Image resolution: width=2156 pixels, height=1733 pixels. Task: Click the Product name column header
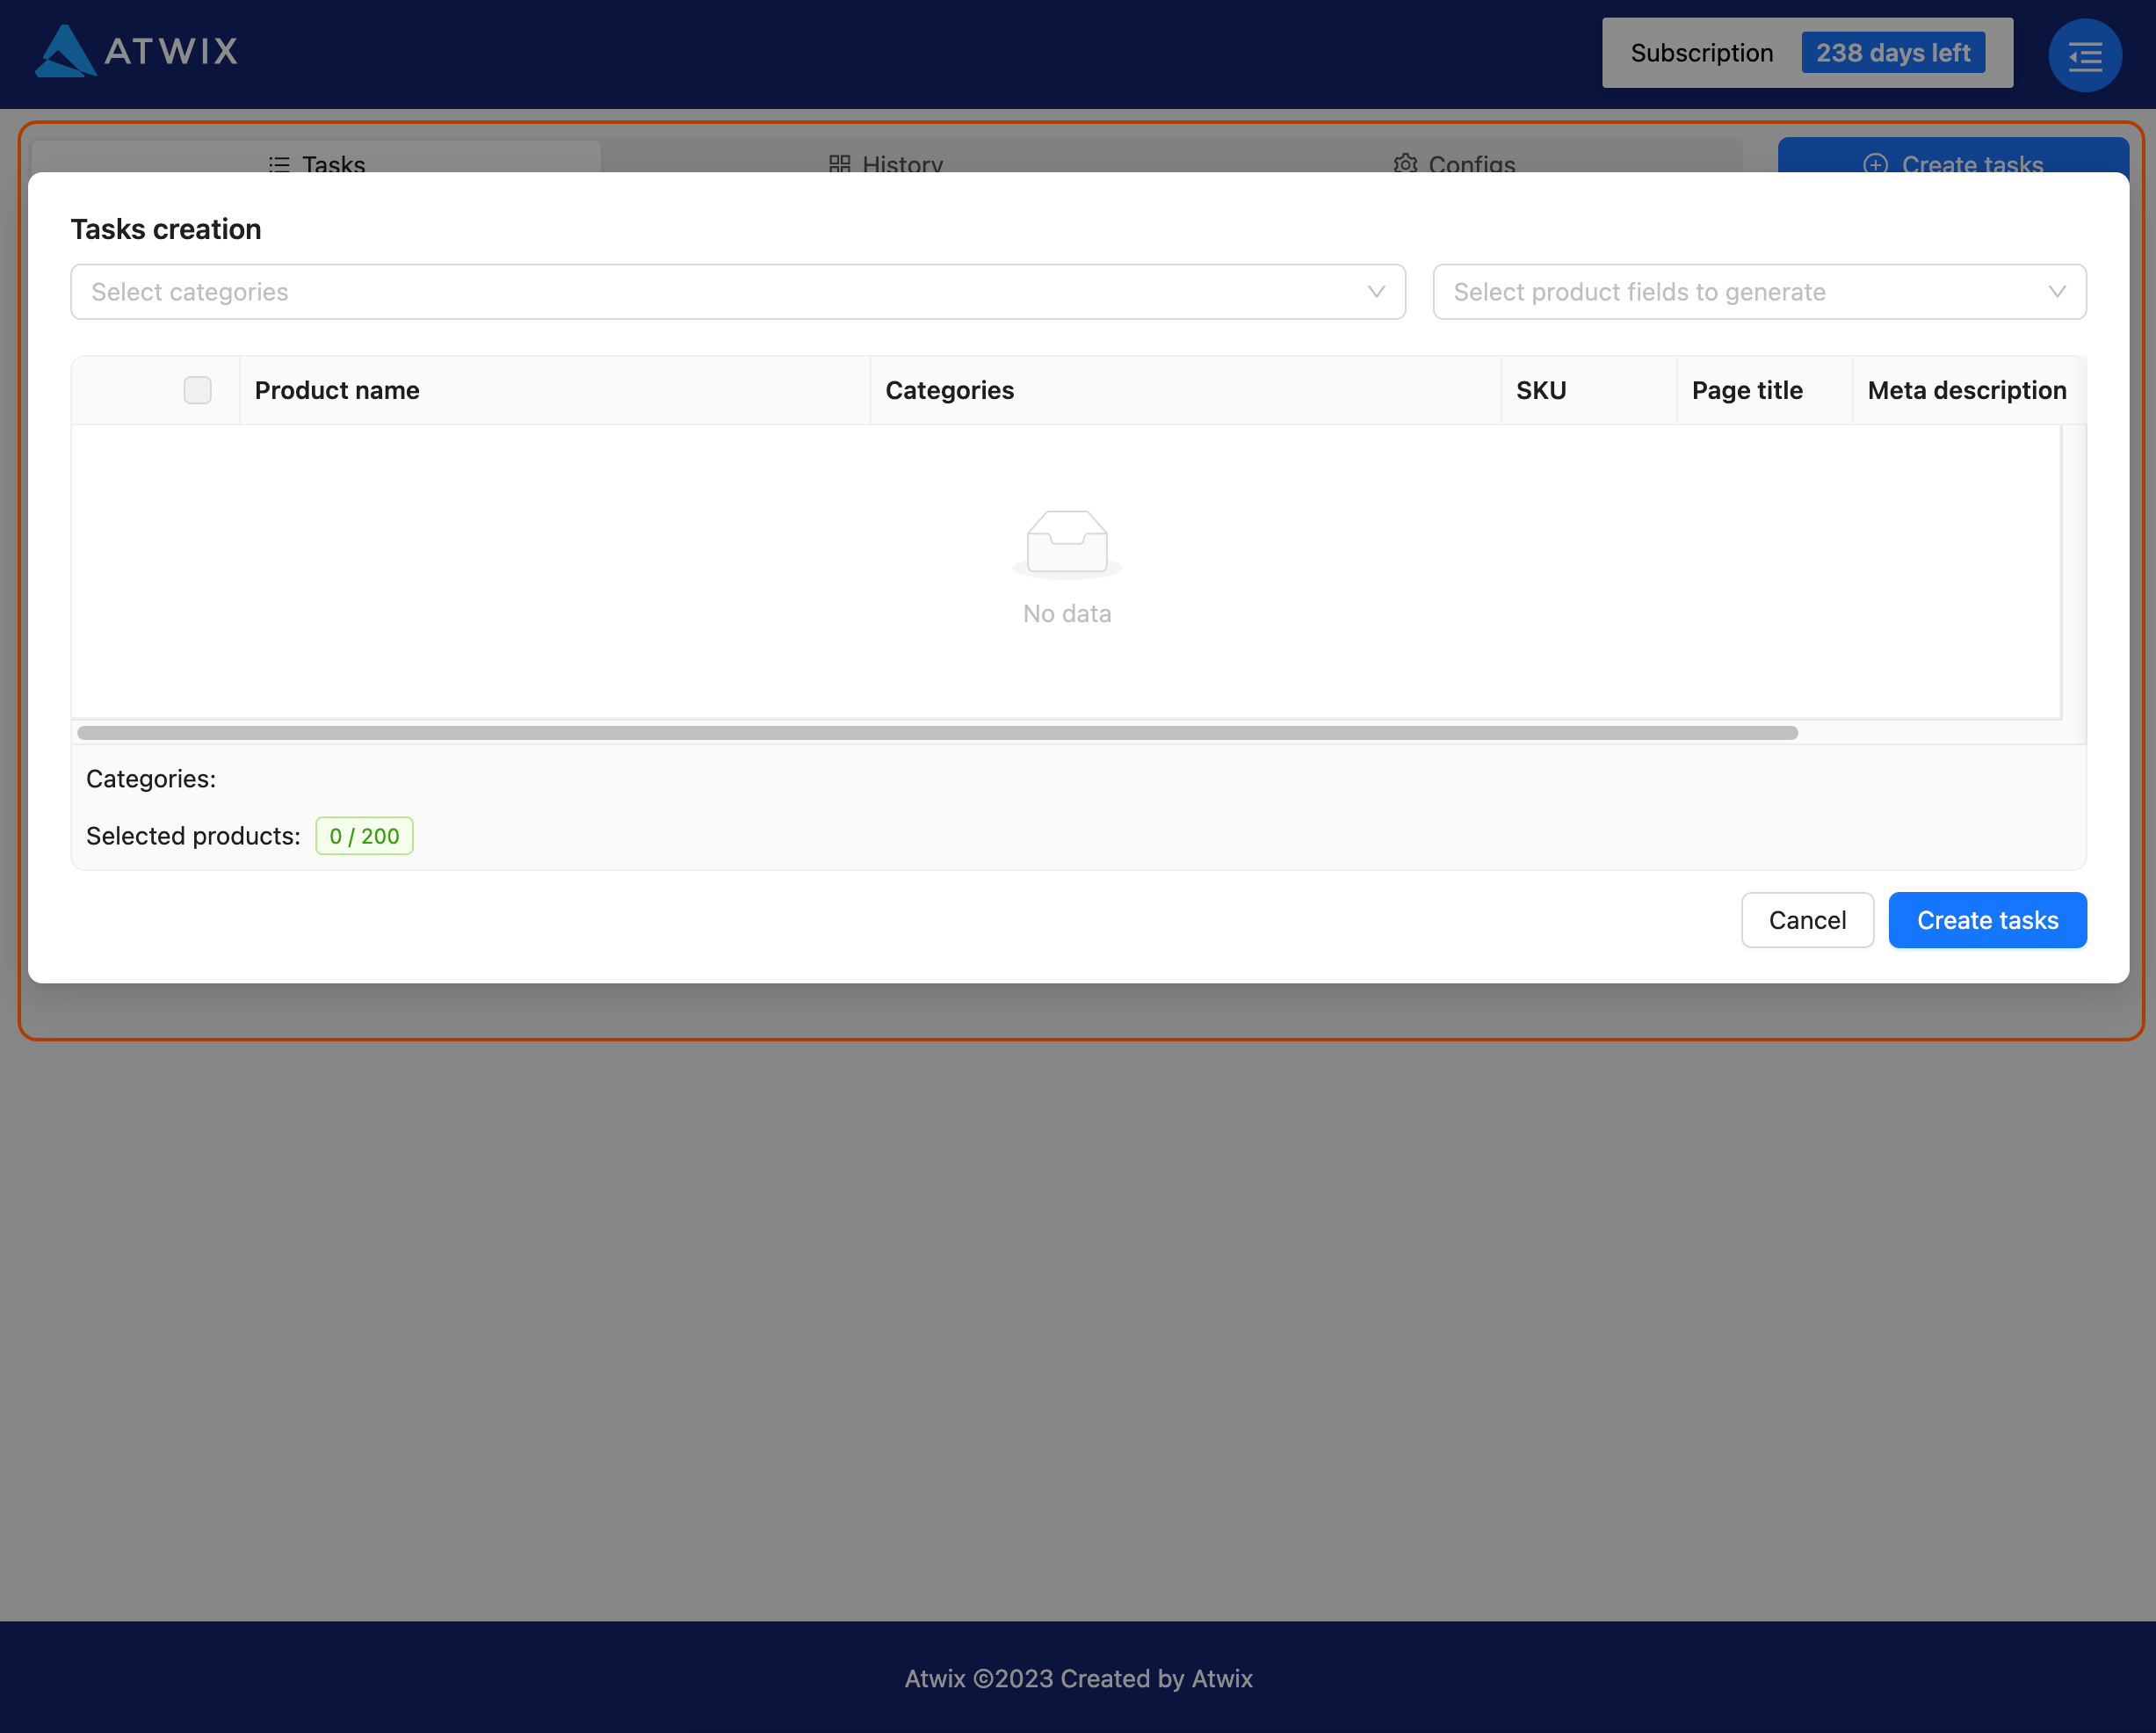point(337,390)
